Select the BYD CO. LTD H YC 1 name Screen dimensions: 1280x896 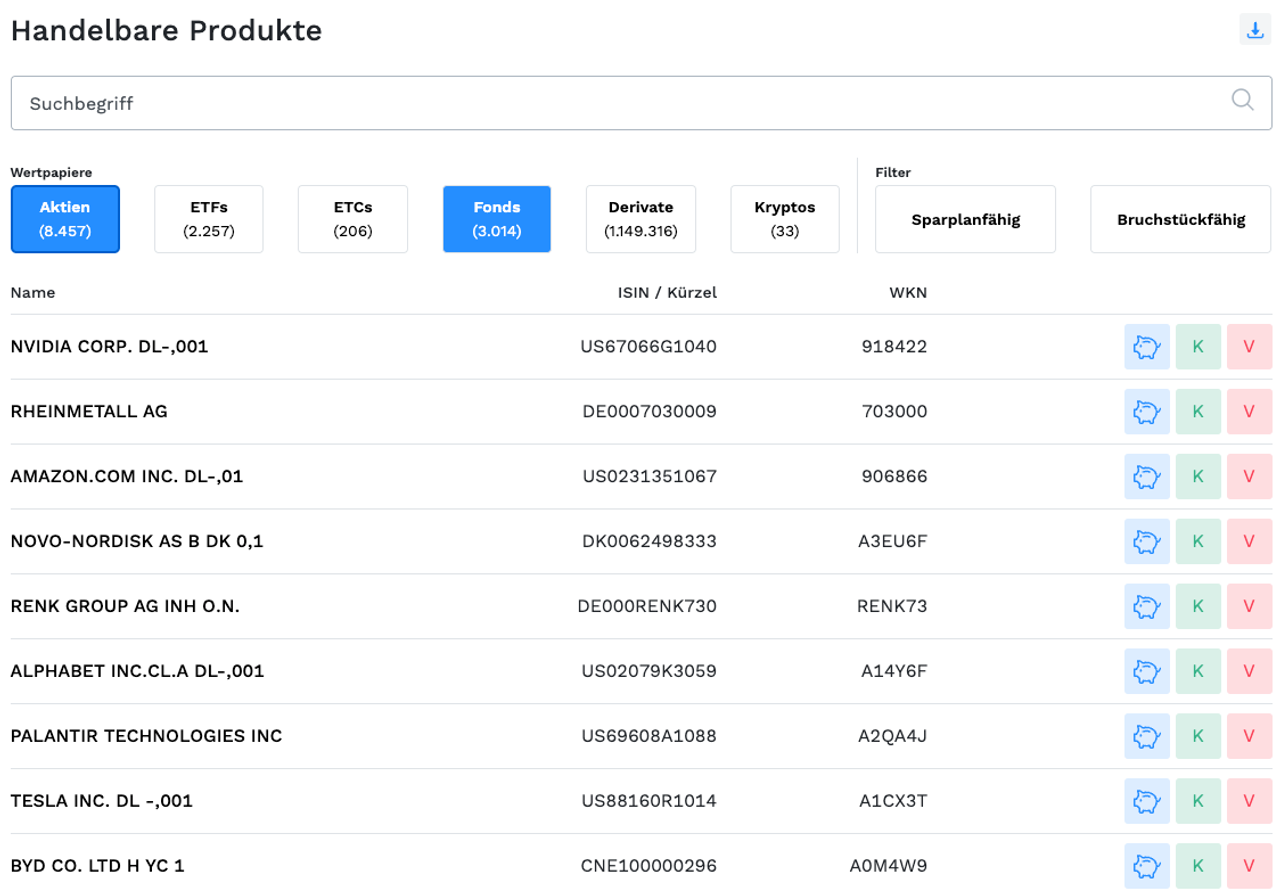(x=97, y=866)
